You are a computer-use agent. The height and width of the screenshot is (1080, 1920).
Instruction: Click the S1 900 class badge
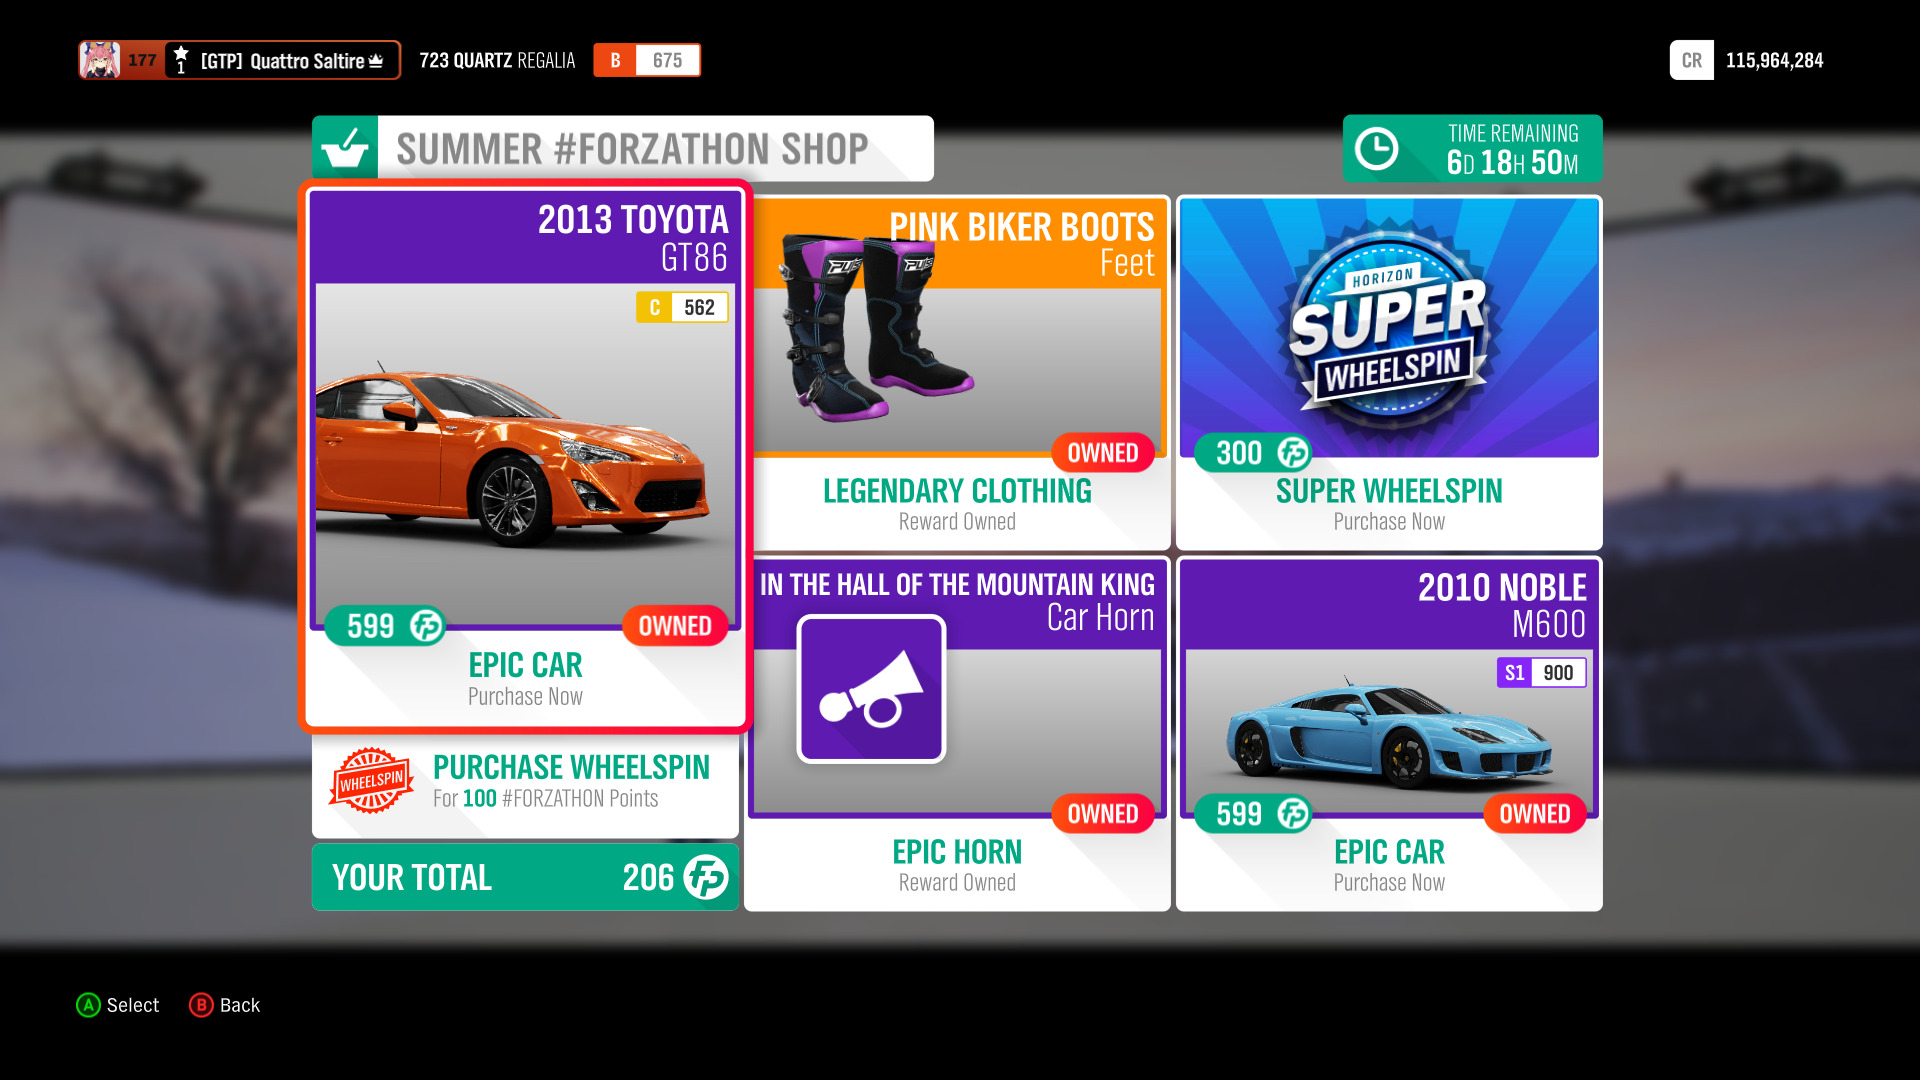(1541, 673)
